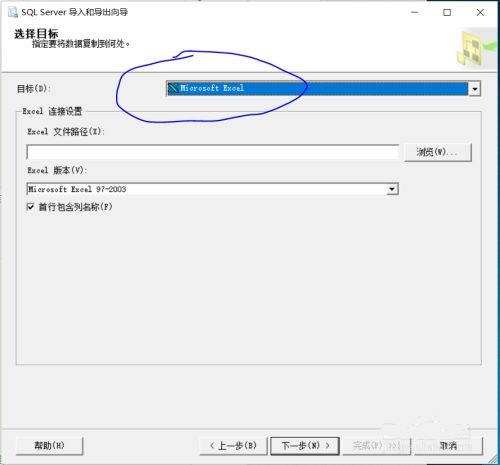Select the Microsoft Excel 97-2003 version field
The image size is (500, 465).
pyautogui.click(x=212, y=189)
